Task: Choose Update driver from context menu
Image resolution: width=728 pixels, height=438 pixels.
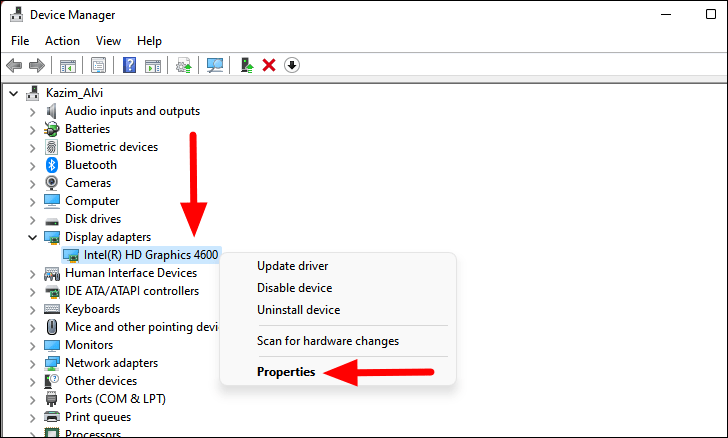Action: click(292, 266)
